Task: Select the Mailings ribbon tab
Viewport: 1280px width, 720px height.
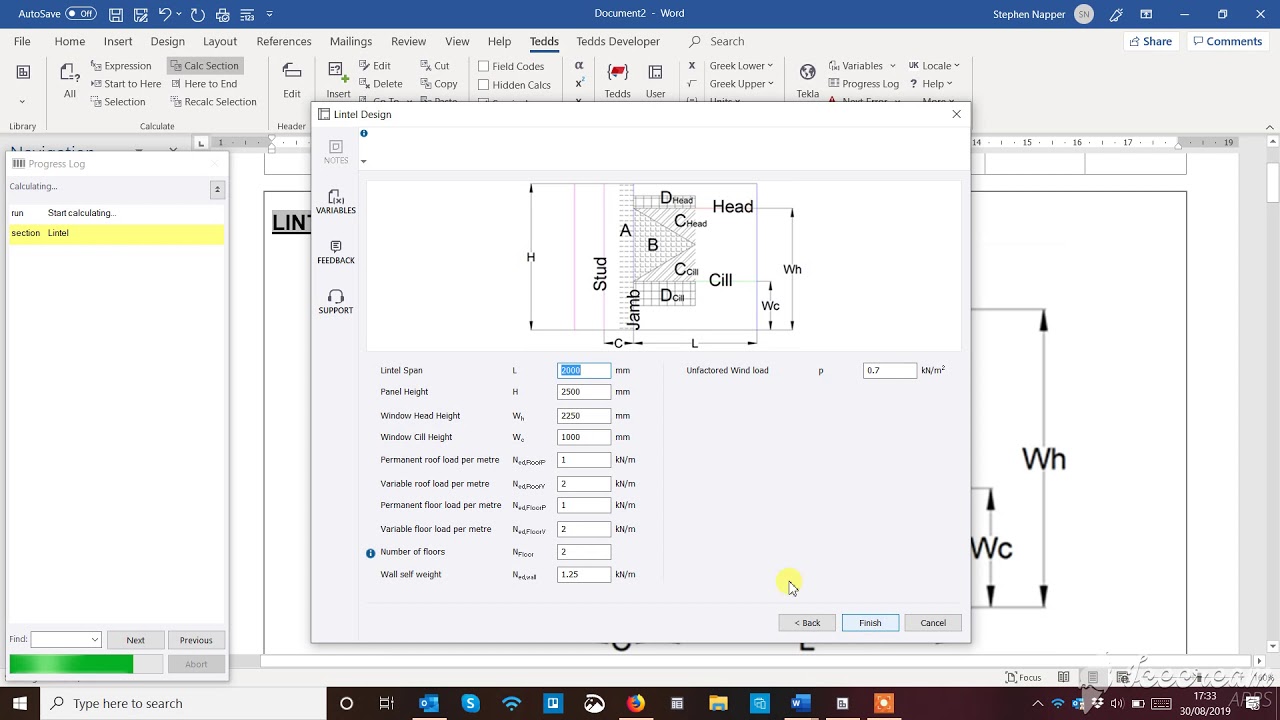Action: [x=351, y=41]
